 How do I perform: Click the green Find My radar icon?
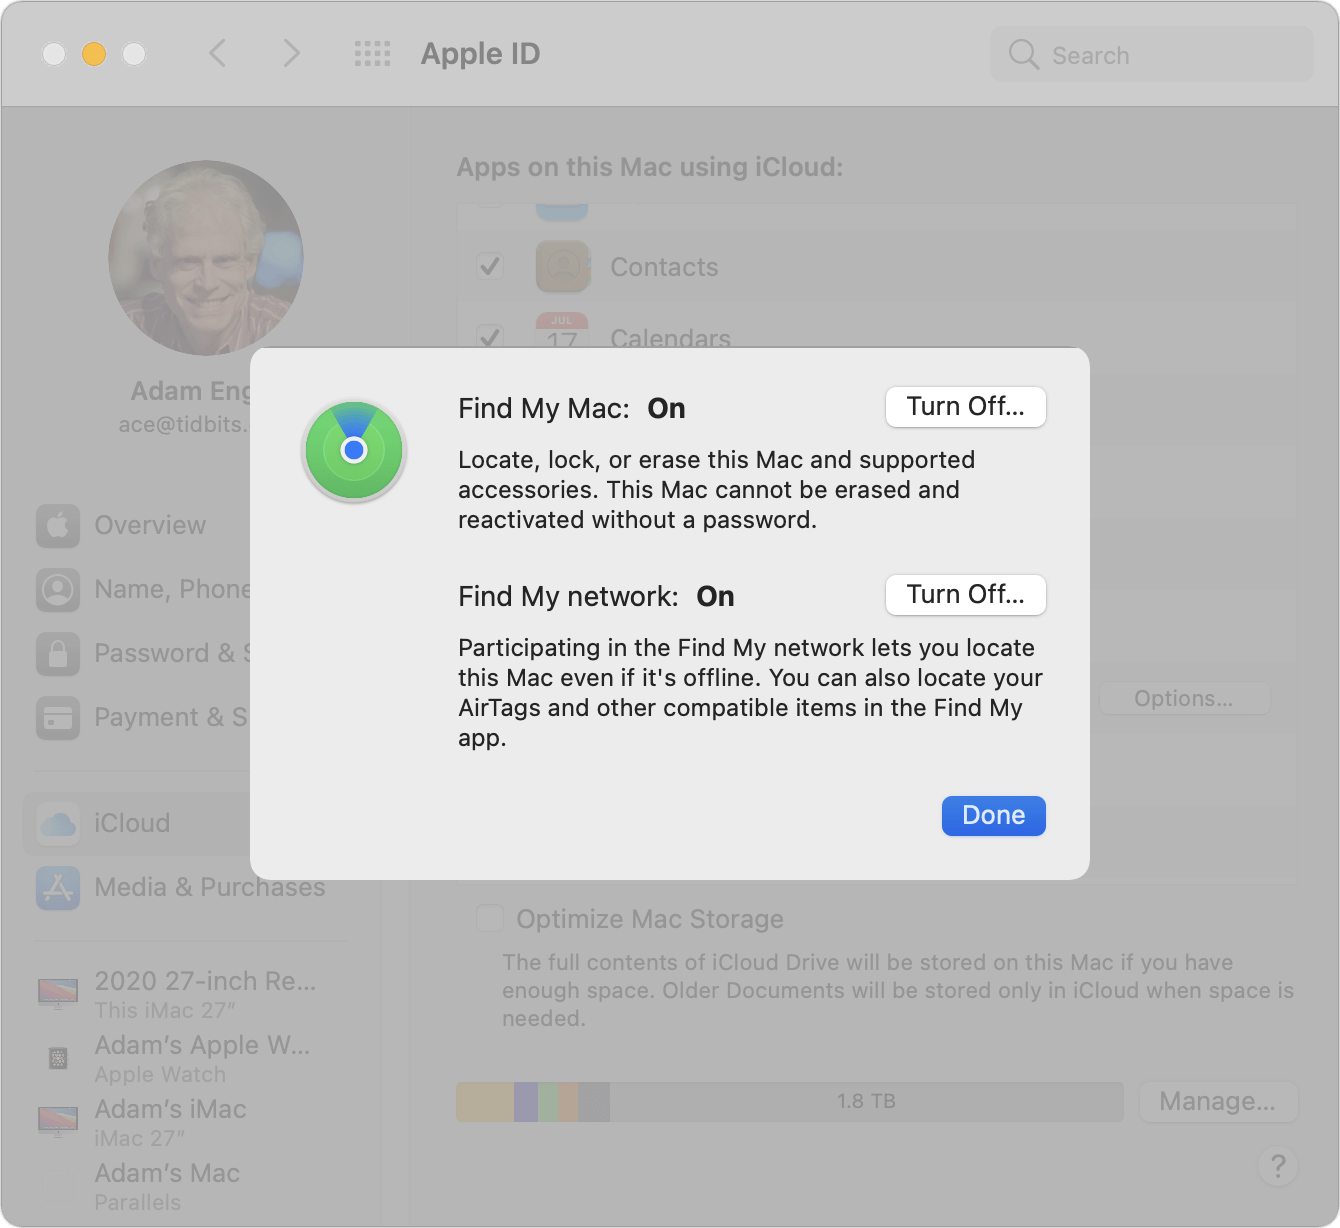[354, 451]
